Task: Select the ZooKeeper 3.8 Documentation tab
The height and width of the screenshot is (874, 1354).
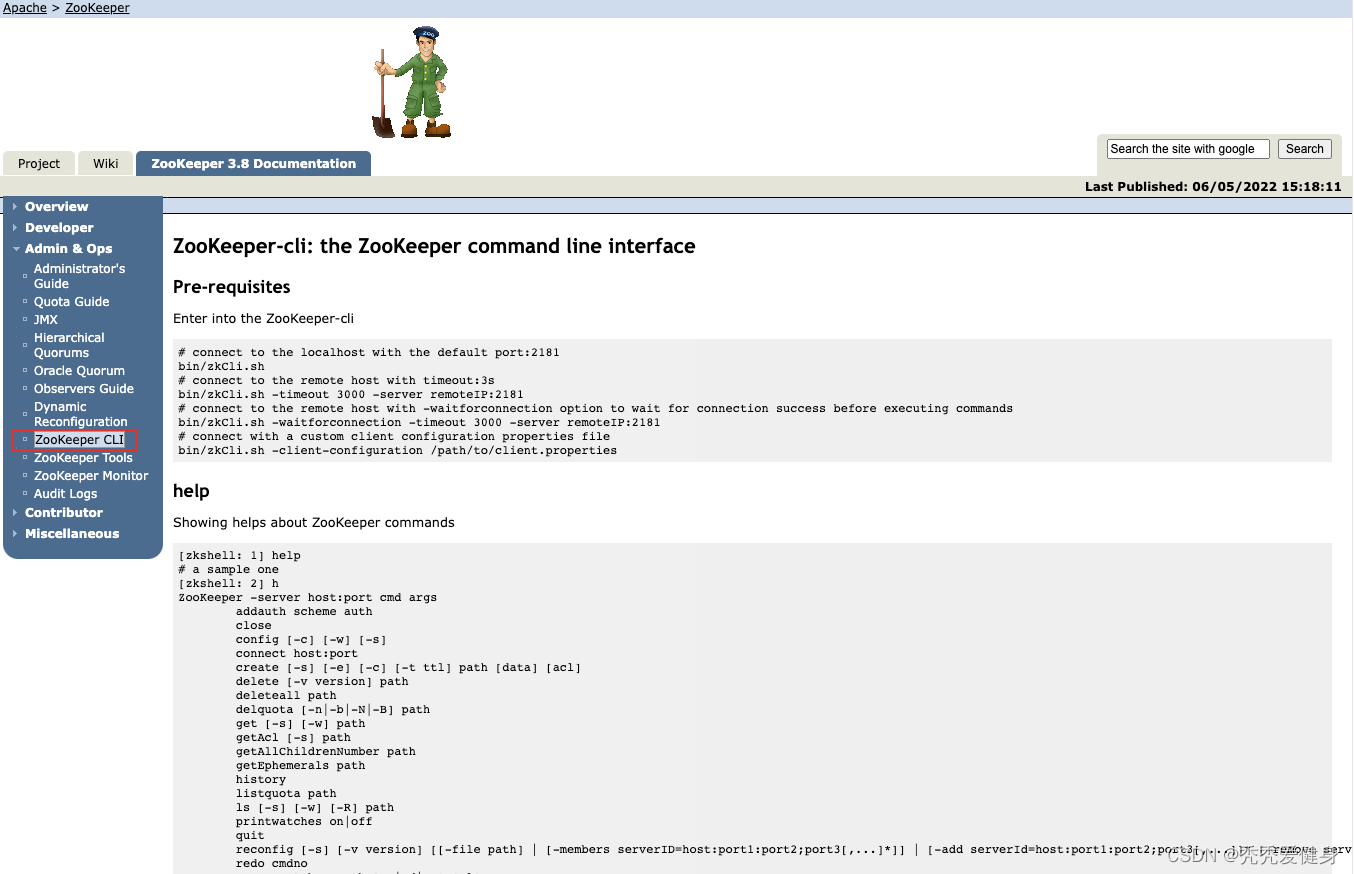Action: [254, 164]
